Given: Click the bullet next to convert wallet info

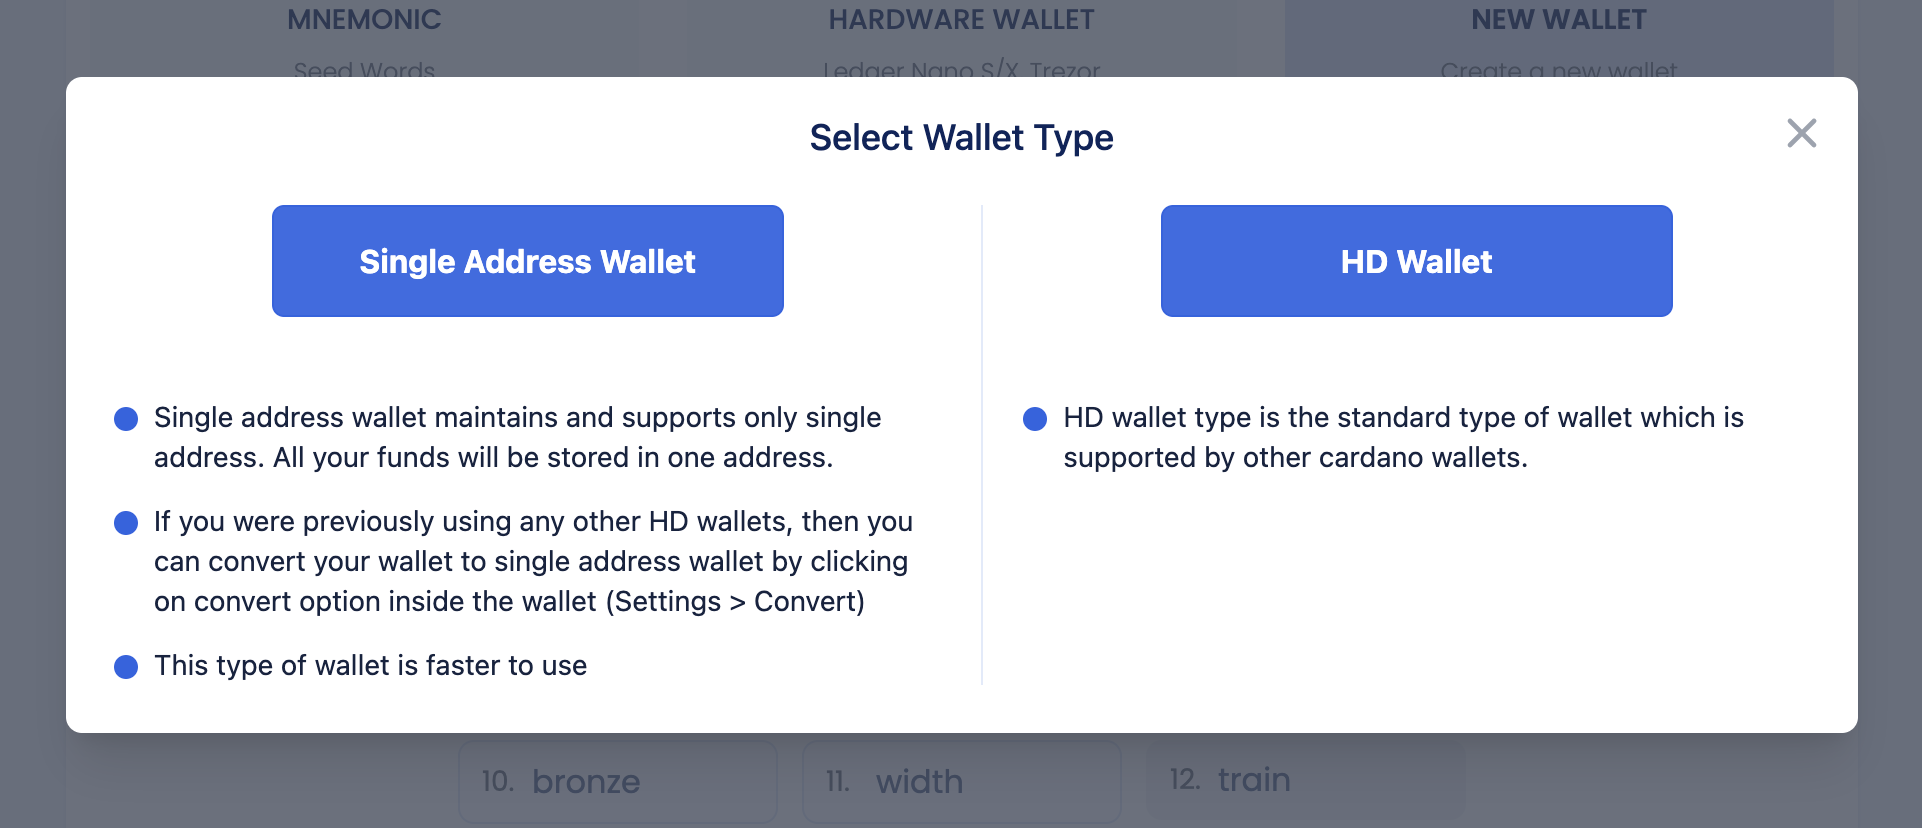Looking at the screenshot, I should 125,522.
